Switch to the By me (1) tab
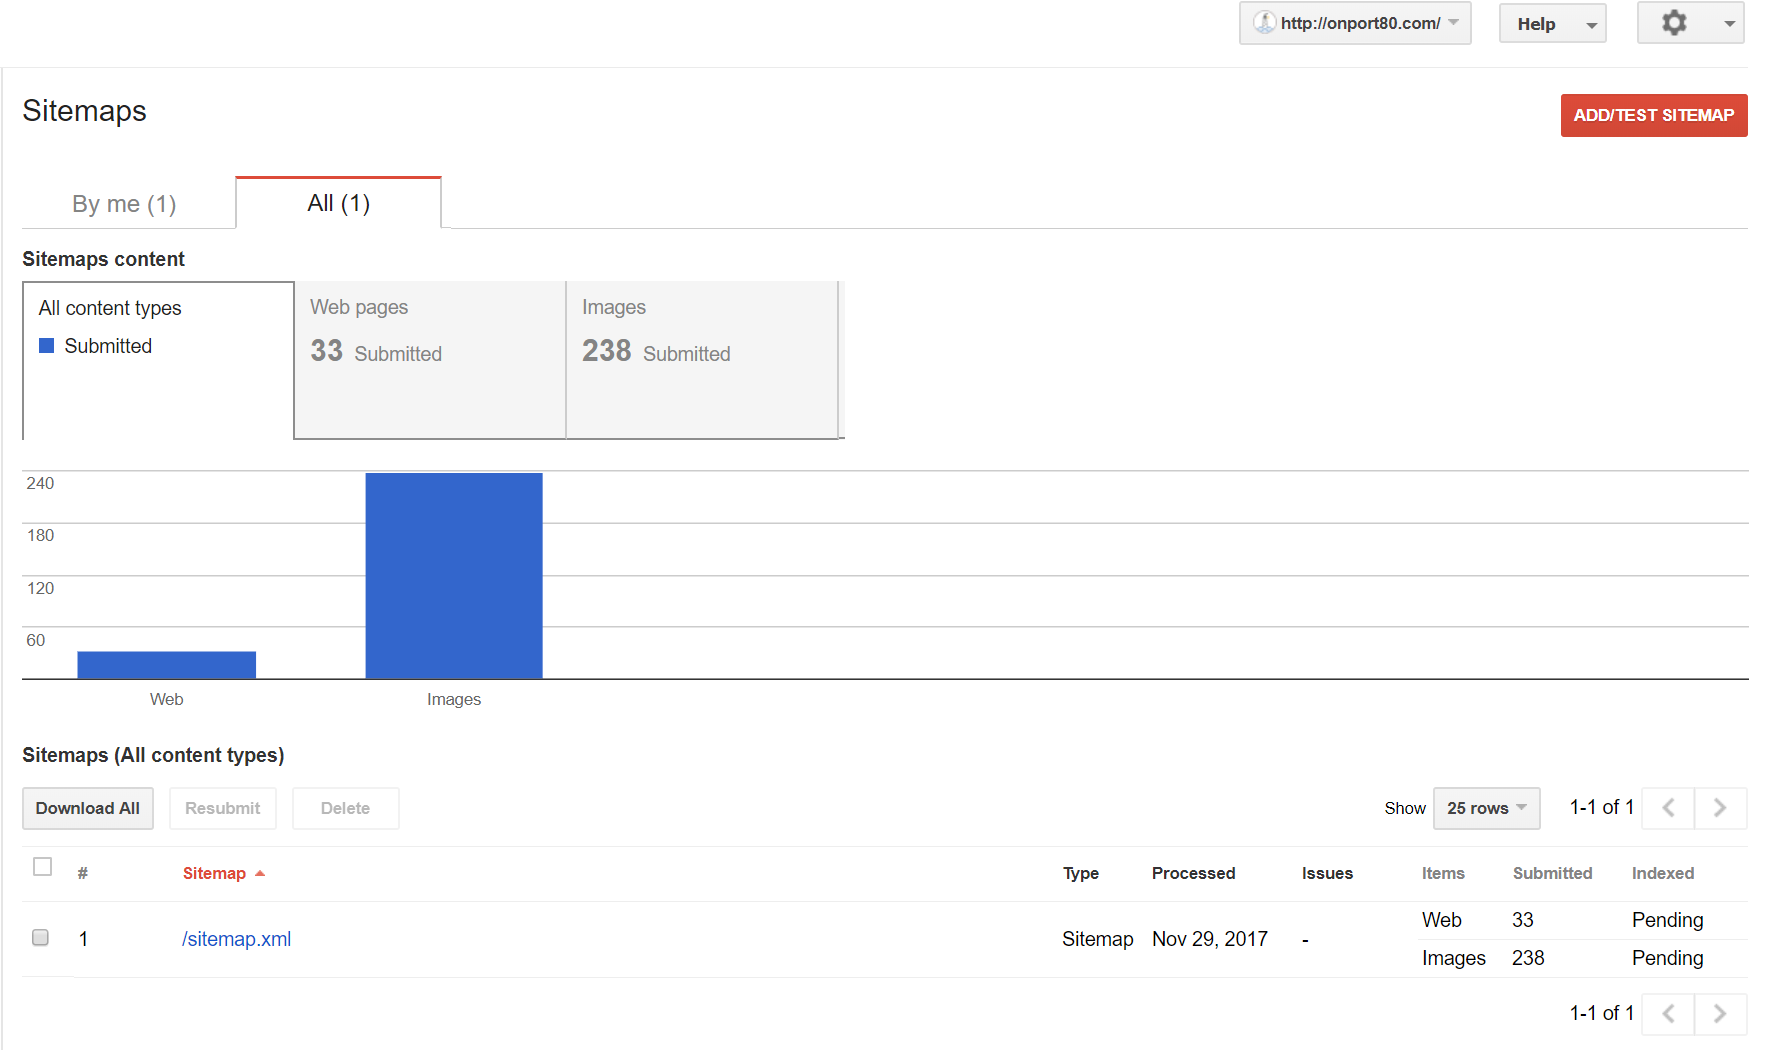Screen dimensions: 1785x1050 point(125,204)
